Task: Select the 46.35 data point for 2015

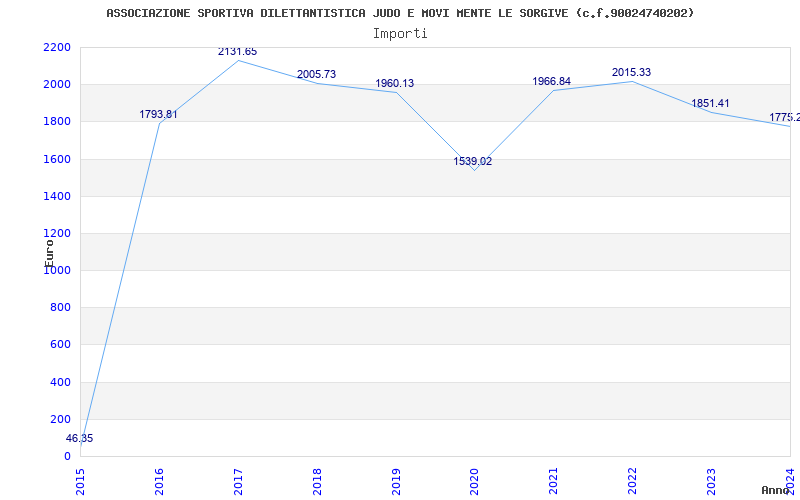Action: pos(80,438)
